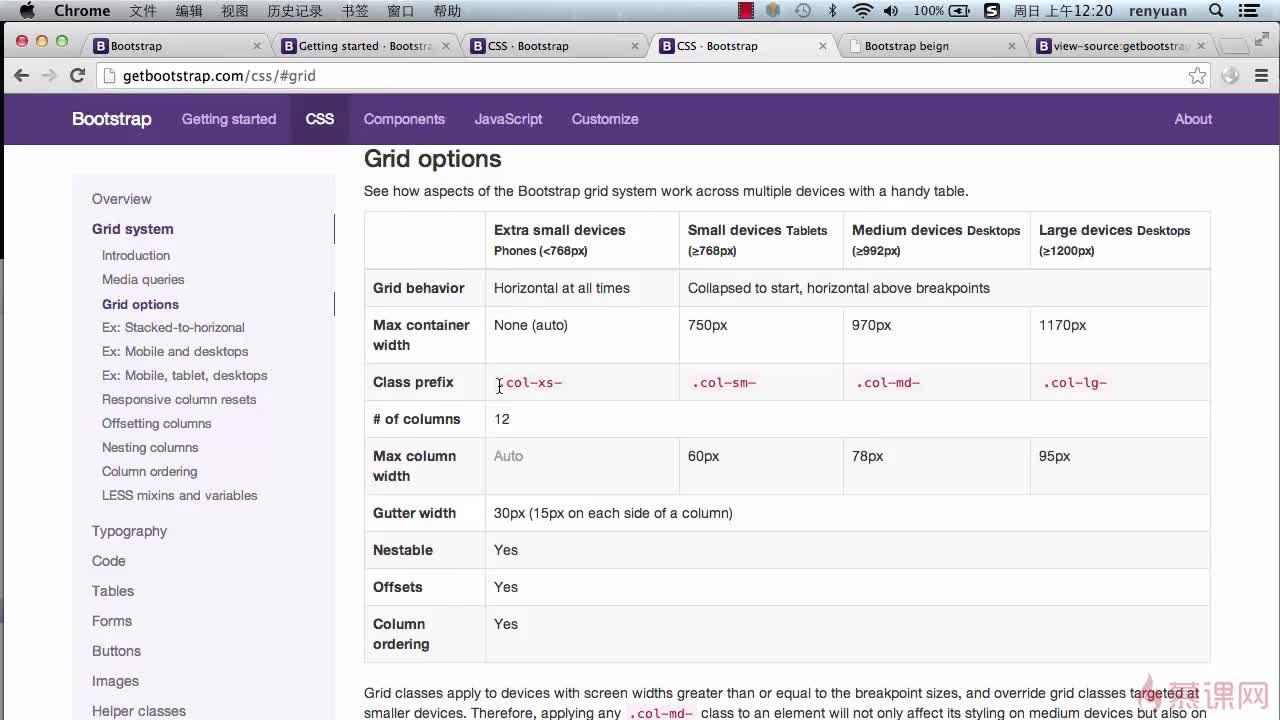The width and height of the screenshot is (1280, 720).
Task: Open the volume speaker icon
Action: click(893, 11)
